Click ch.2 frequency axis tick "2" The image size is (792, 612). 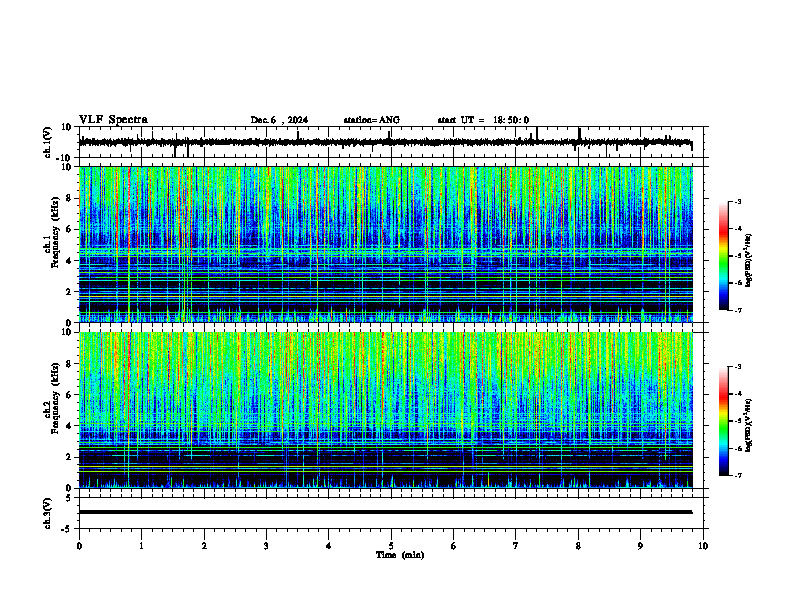tap(69, 457)
